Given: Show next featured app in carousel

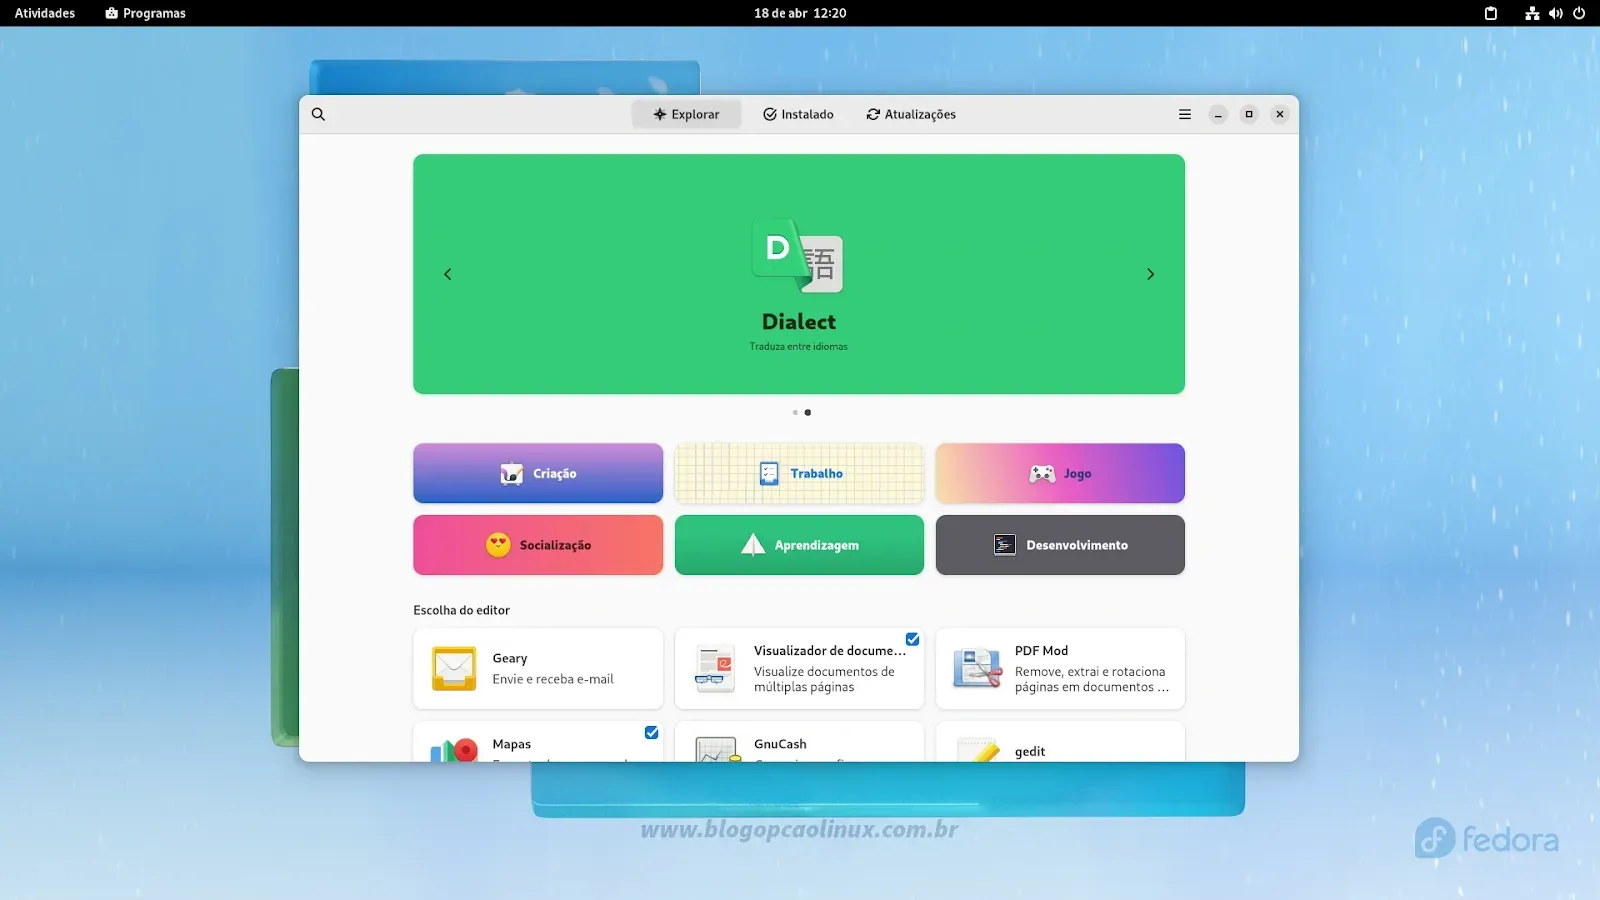Looking at the screenshot, I should pos(1150,274).
